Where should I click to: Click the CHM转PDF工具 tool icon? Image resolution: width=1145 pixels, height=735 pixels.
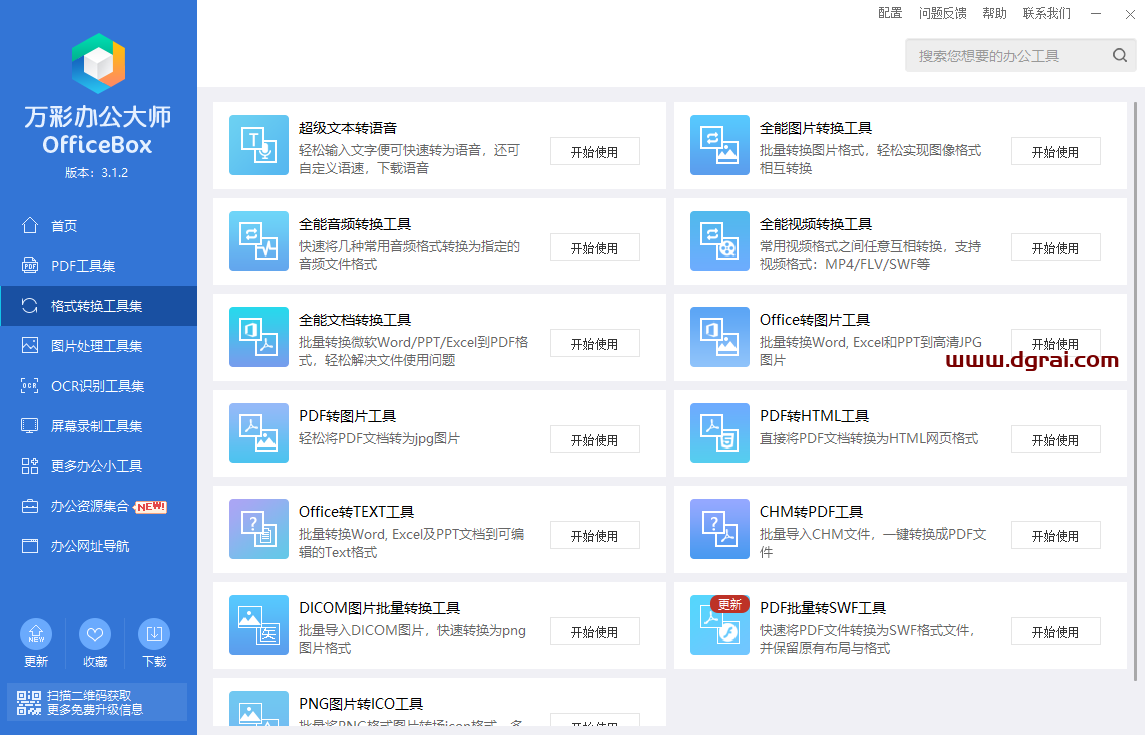coord(719,528)
